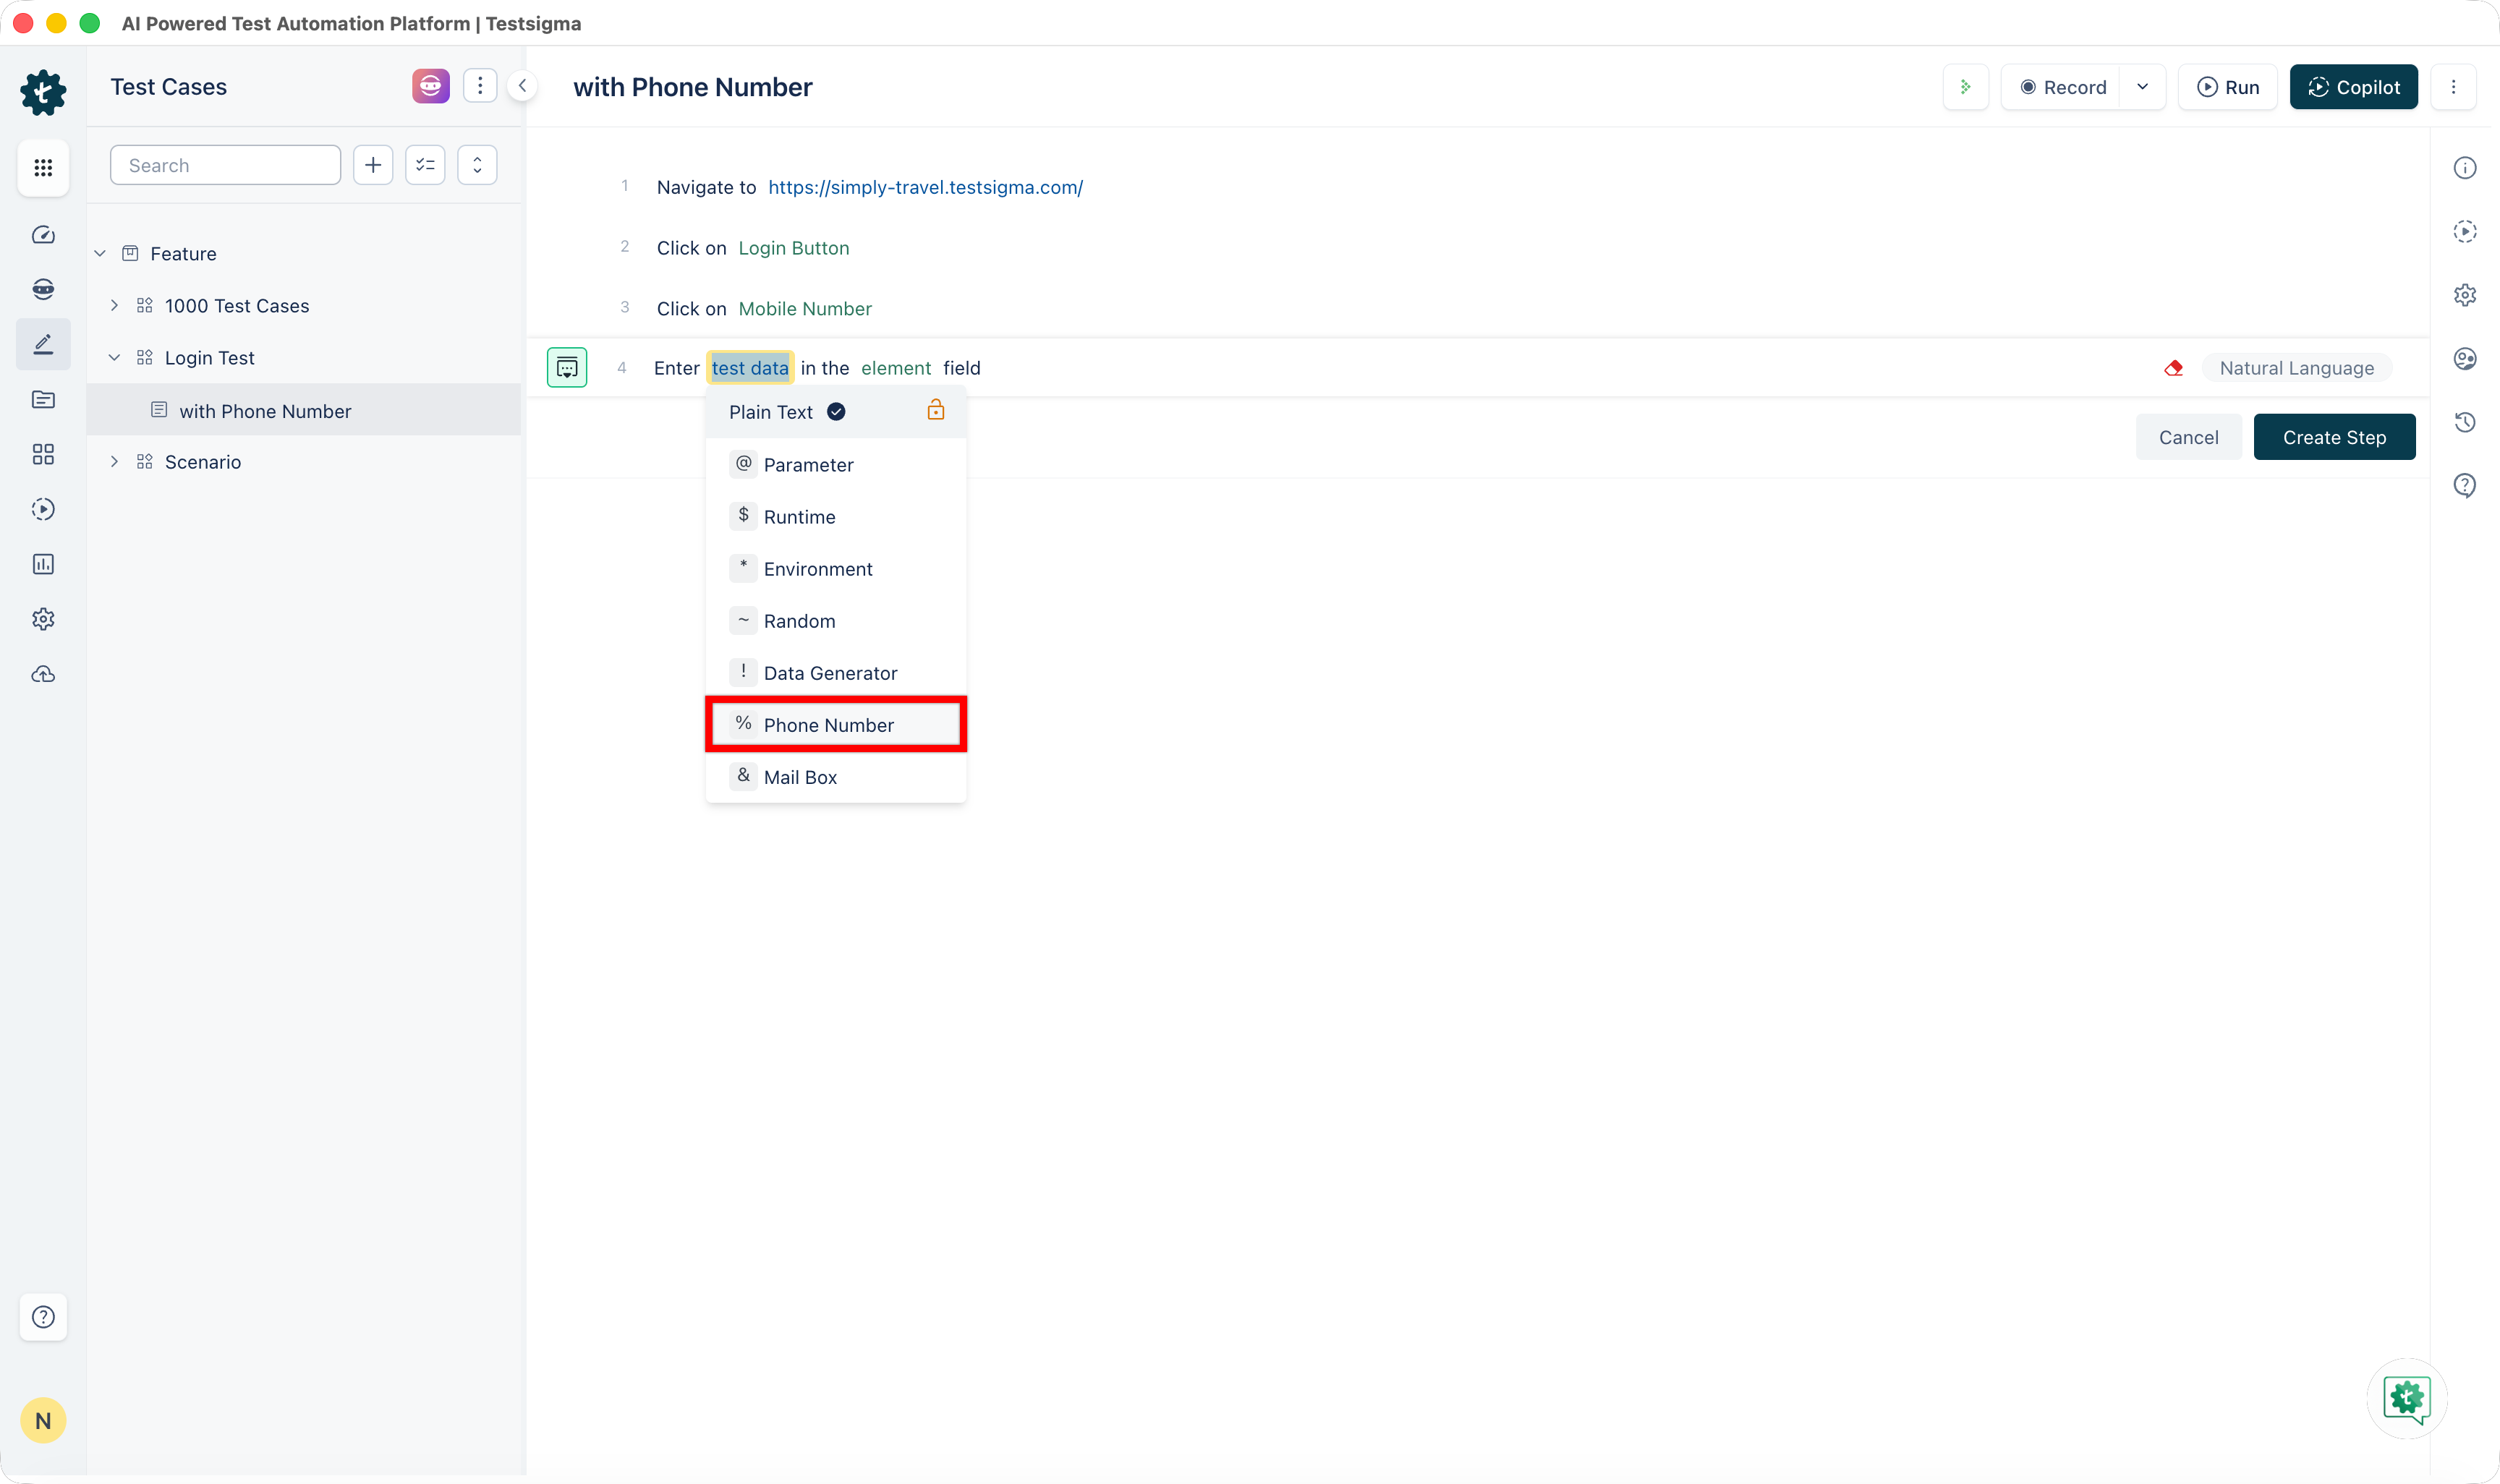Click the pink AI assistant icon
Image resolution: width=2500 pixels, height=1484 pixels.
(x=431, y=86)
